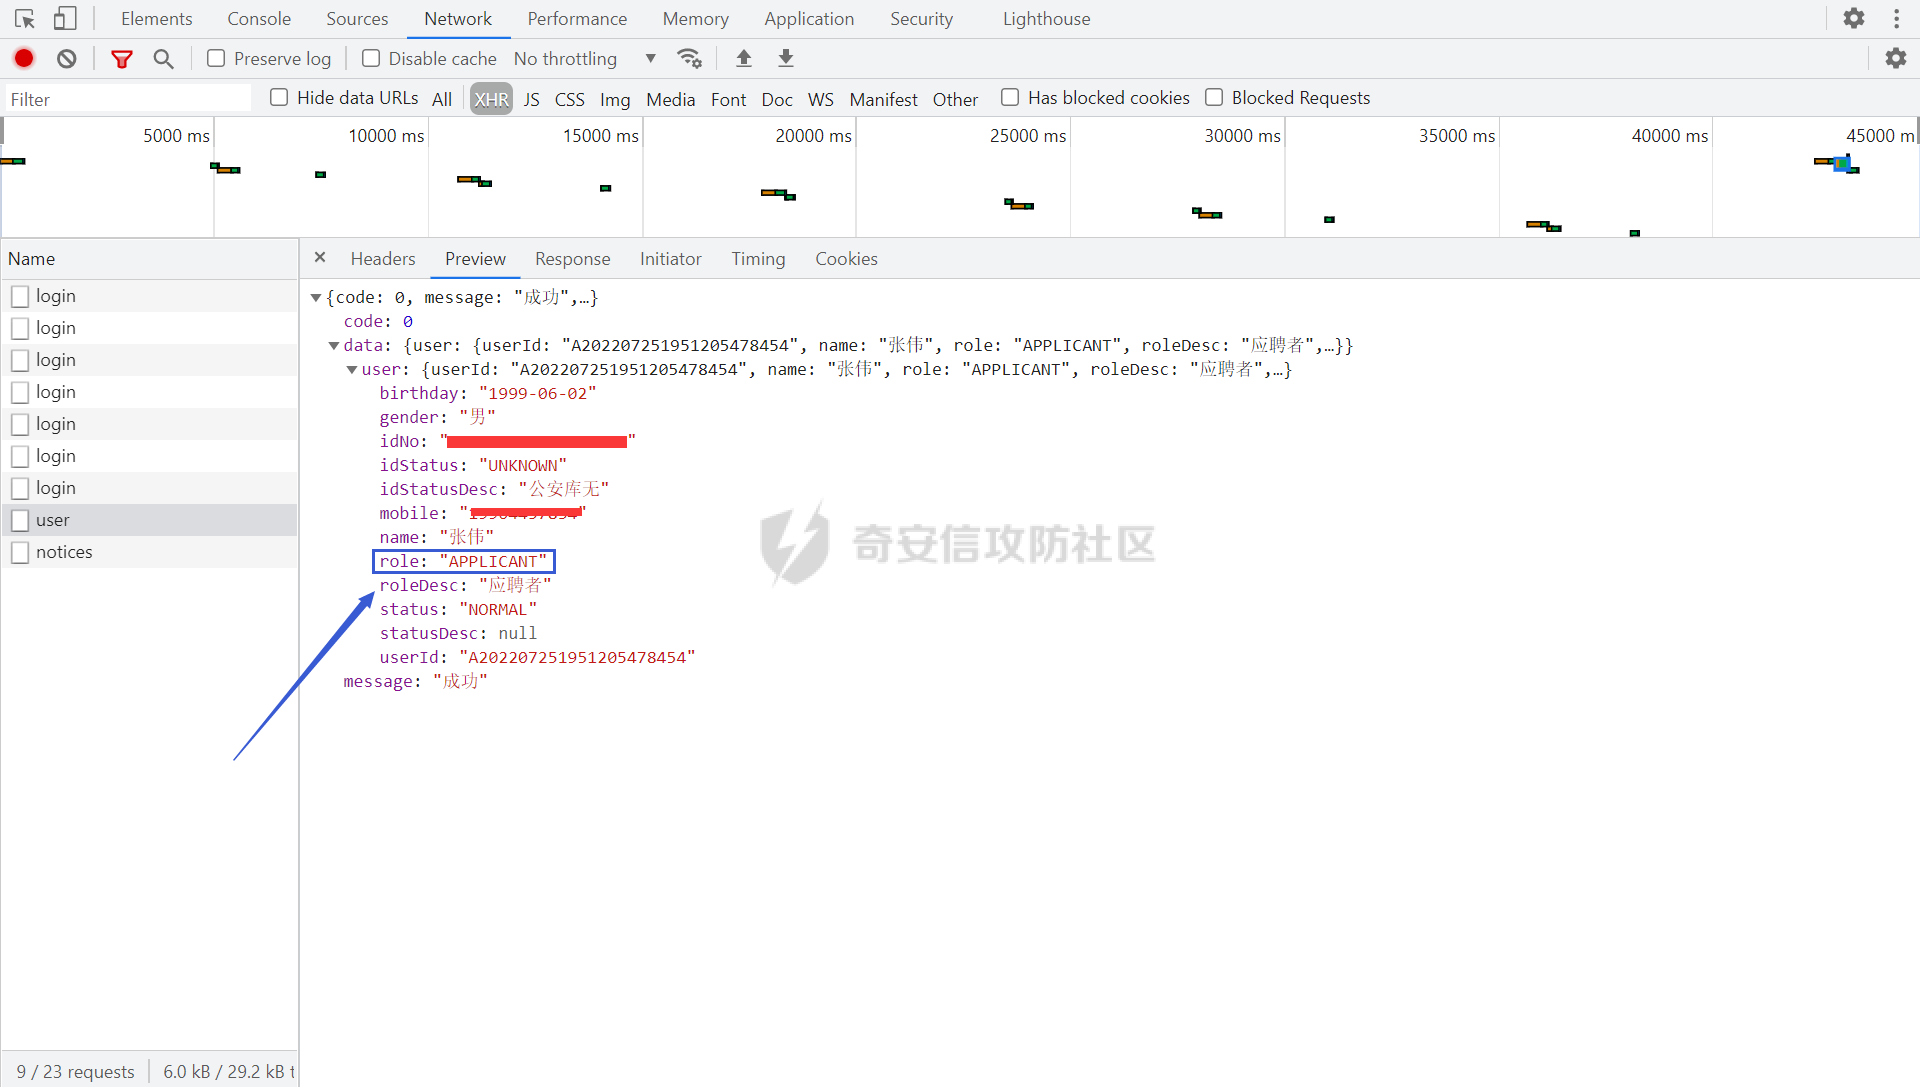This screenshot has height=1087, width=1920.
Task: Show the Initiator tab of request
Action: click(x=670, y=259)
